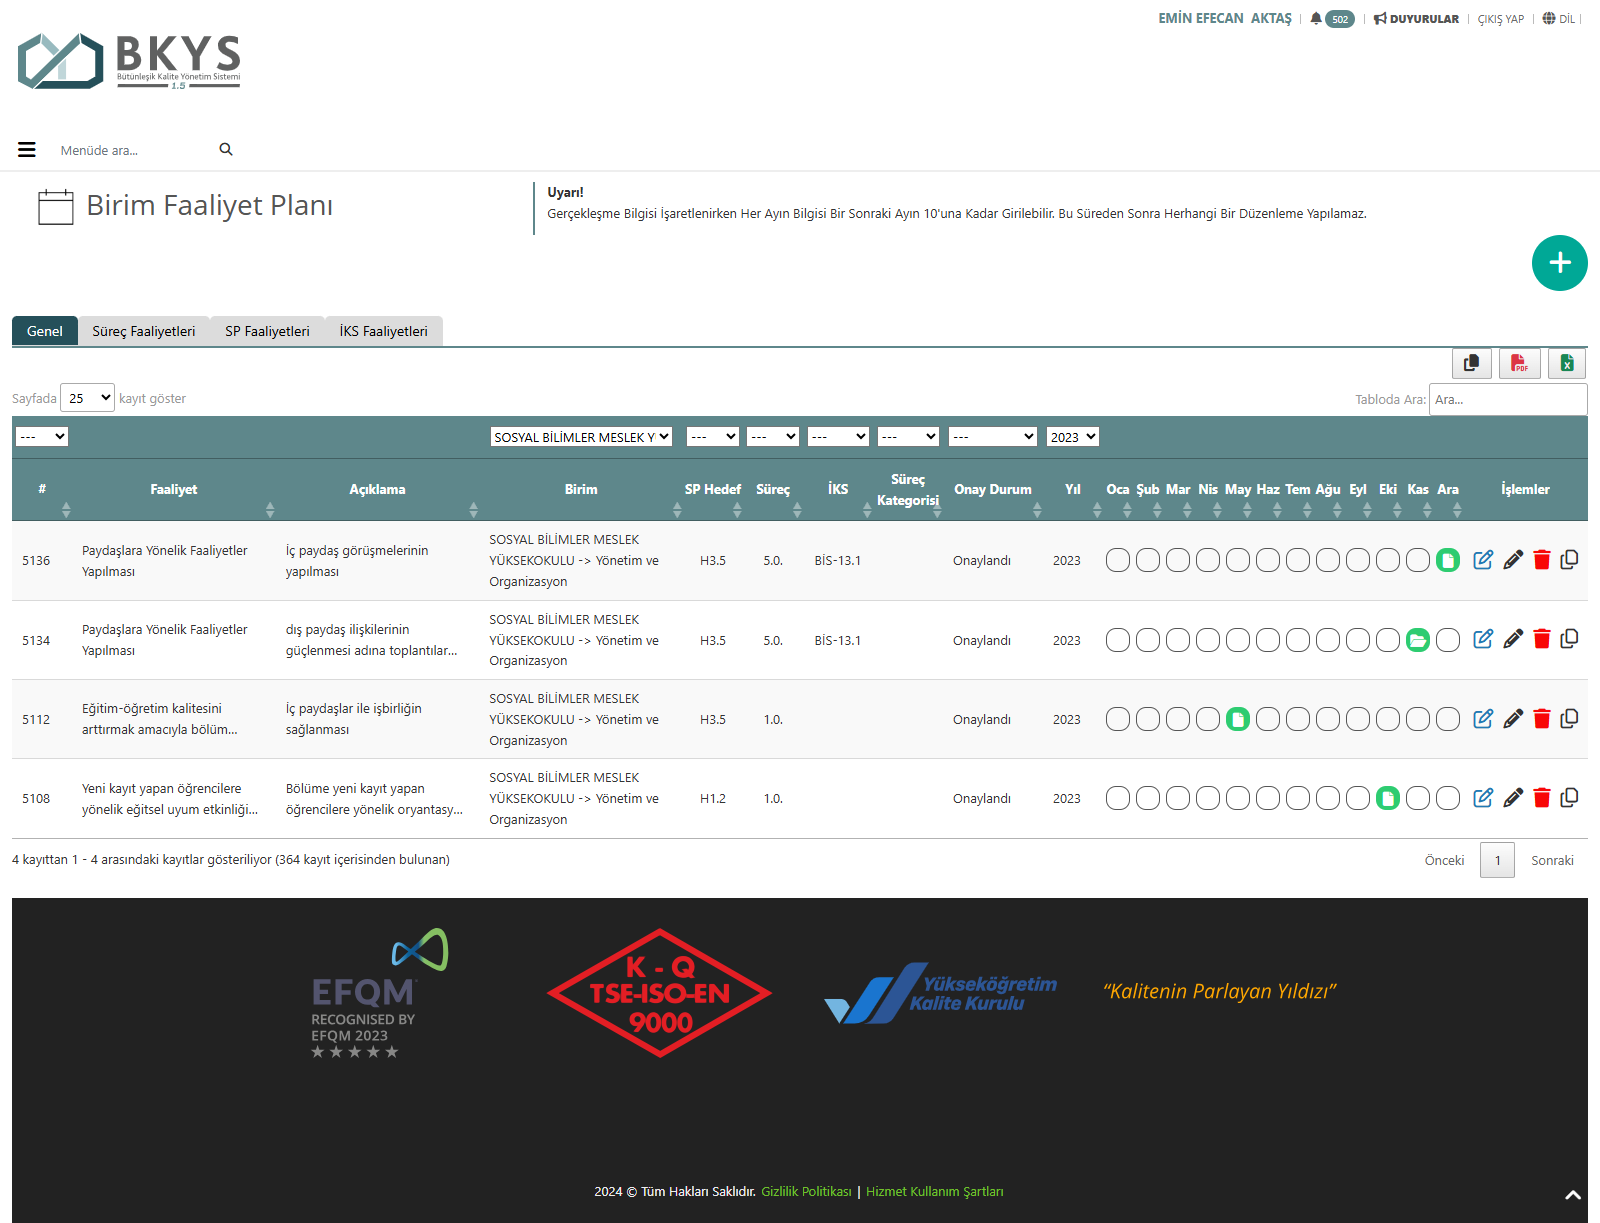Expand the SOSYAL BİLİMLER MESLEK unit dropdown
1600x1223 pixels.
[x=581, y=437]
